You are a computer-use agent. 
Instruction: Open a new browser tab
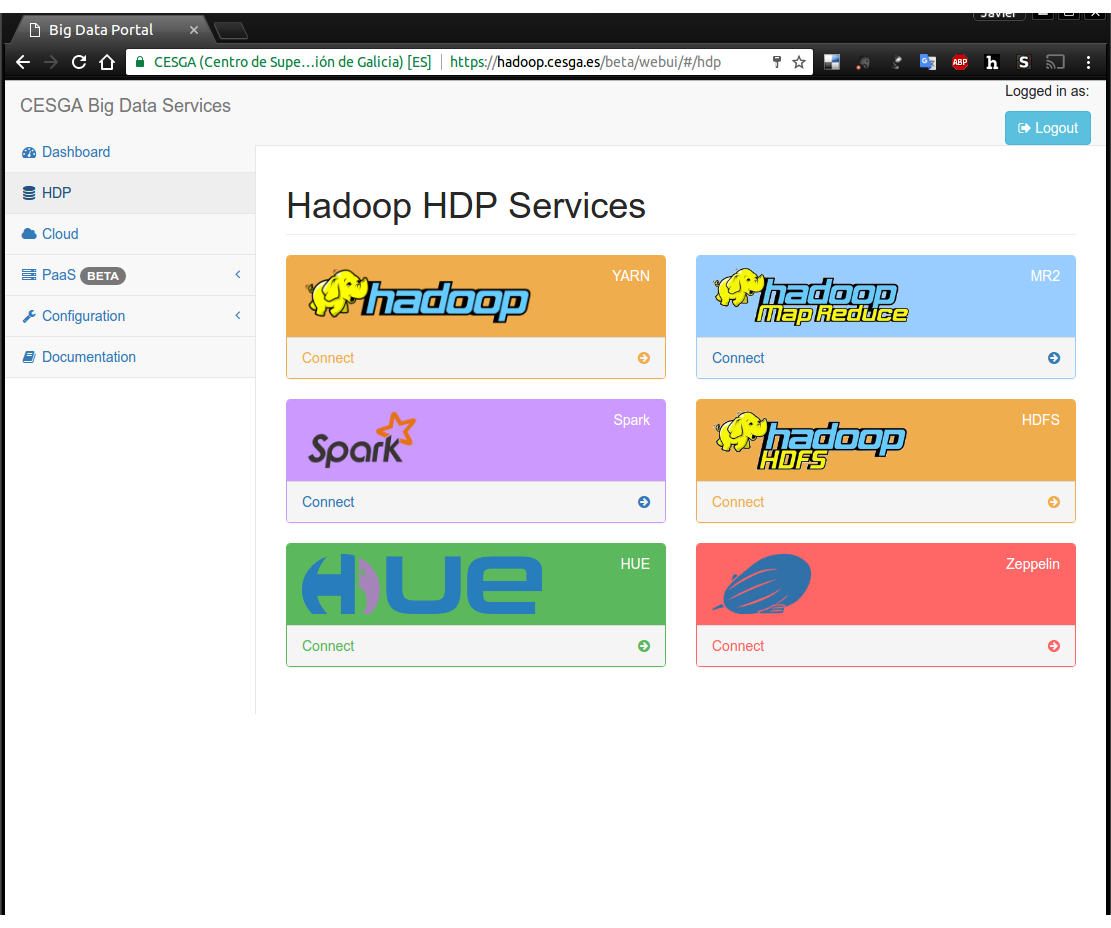click(x=231, y=30)
